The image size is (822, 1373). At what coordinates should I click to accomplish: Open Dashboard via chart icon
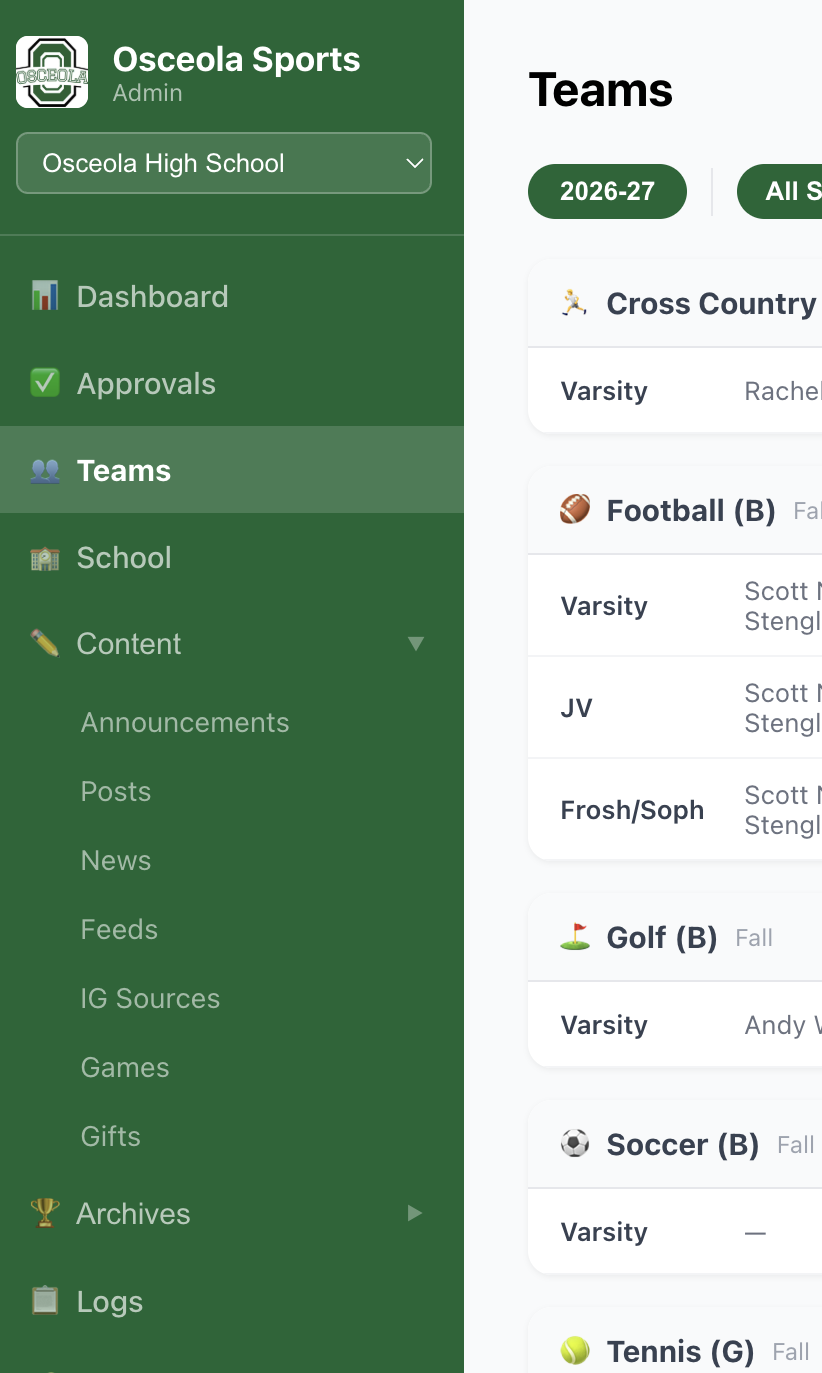[45, 296]
